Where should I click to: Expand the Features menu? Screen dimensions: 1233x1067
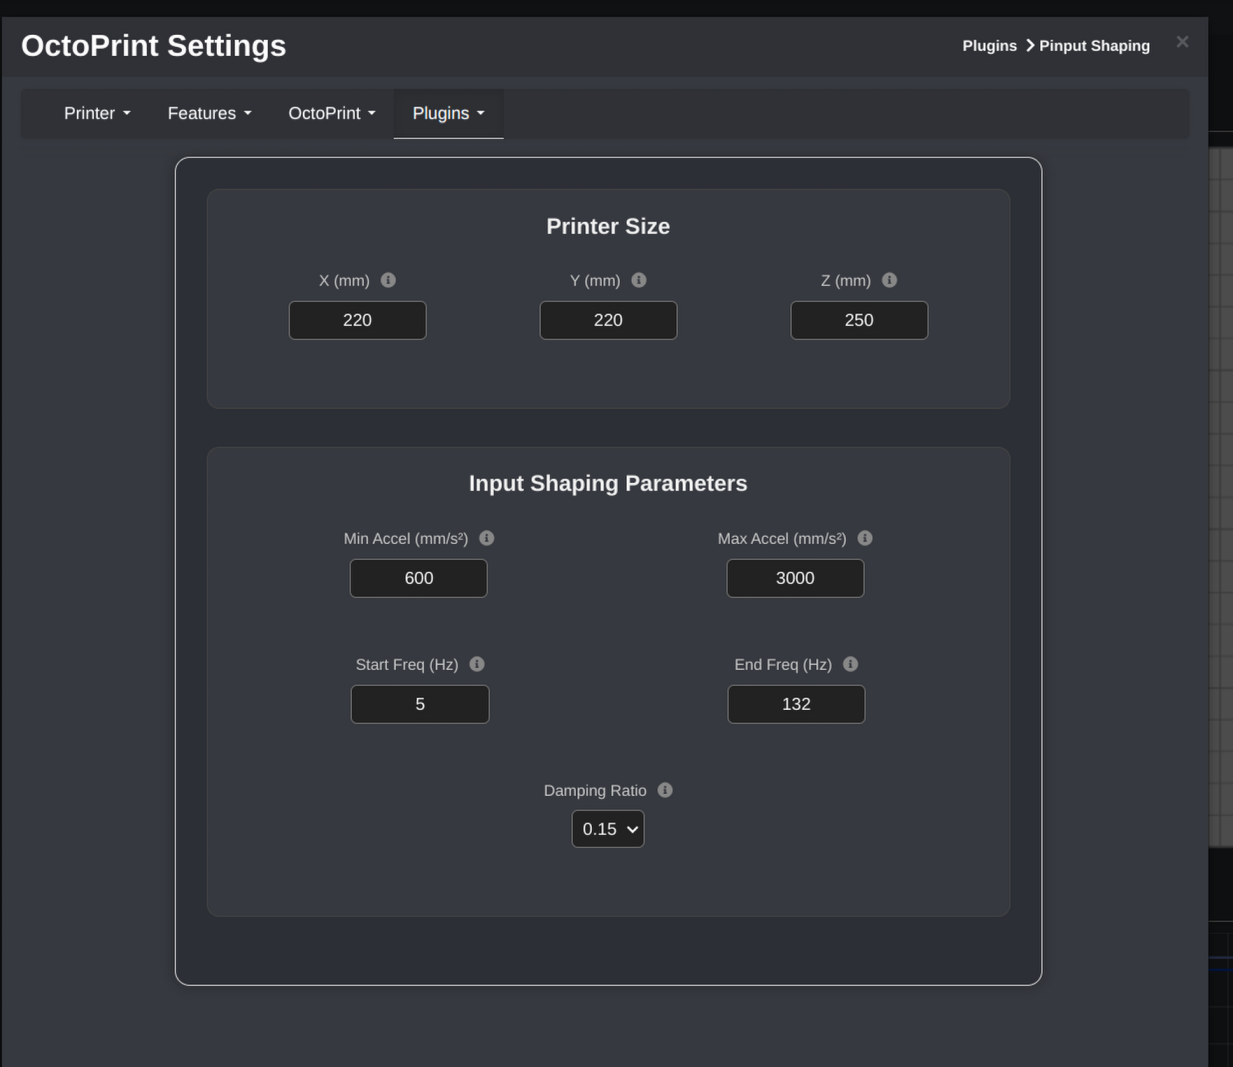[209, 113]
